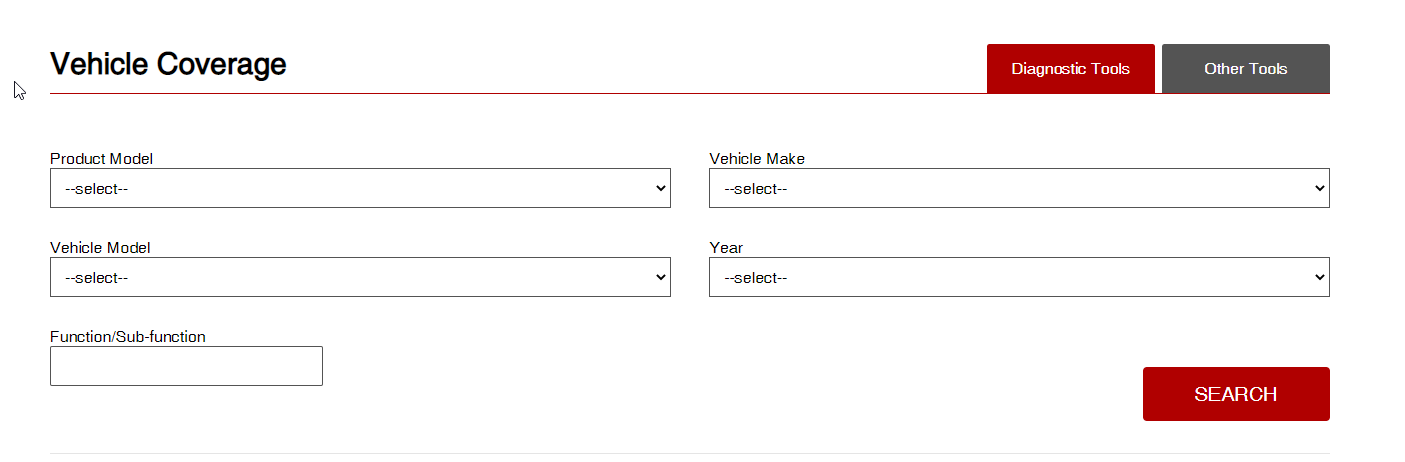The image size is (1405, 462).
Task: Click the light separator line below SEARCH
Action: (690, 453)
